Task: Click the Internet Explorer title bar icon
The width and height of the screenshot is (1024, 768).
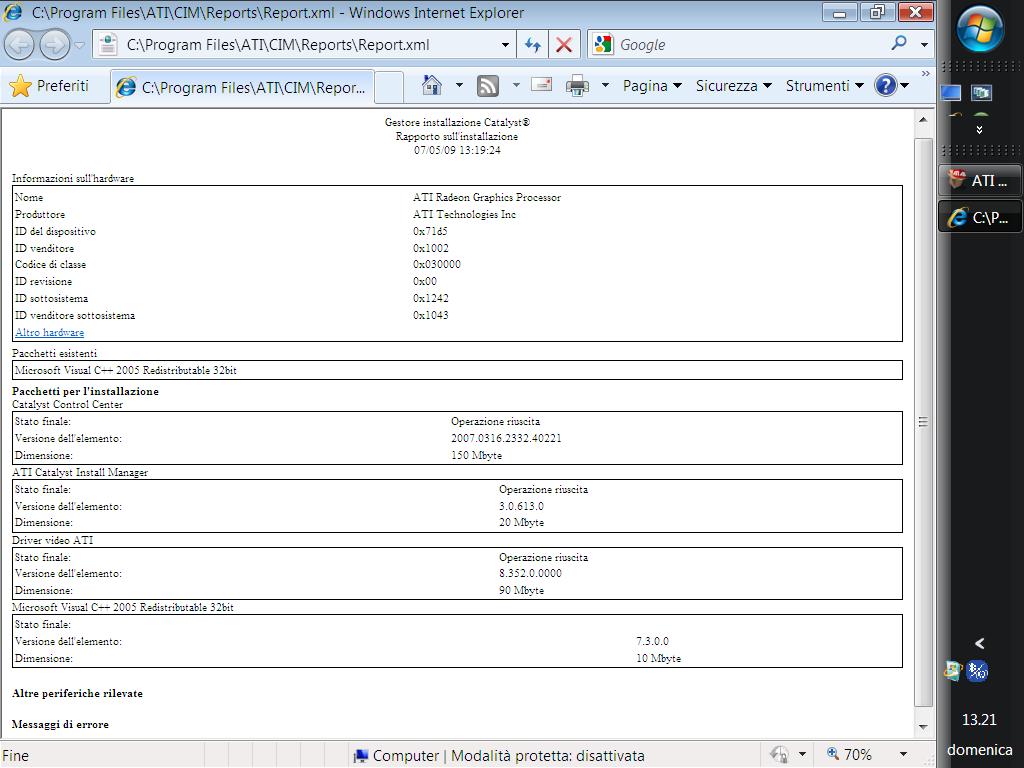Action: pos(12,12)
